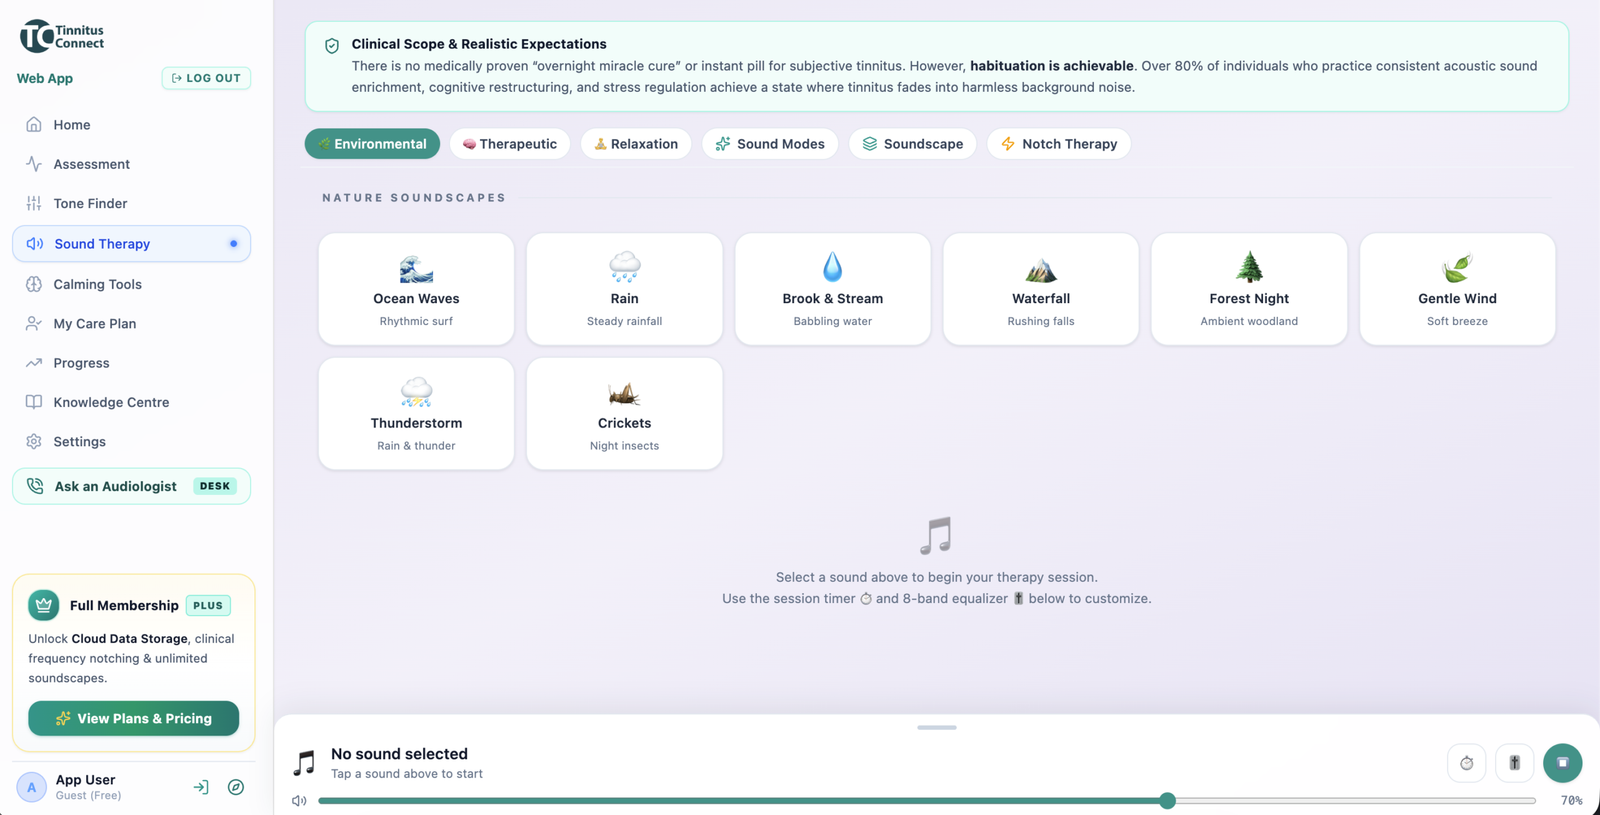Click the PLUS membership badge
The height and width of the screenshot is (815, 1600).
tap(208, 605)
